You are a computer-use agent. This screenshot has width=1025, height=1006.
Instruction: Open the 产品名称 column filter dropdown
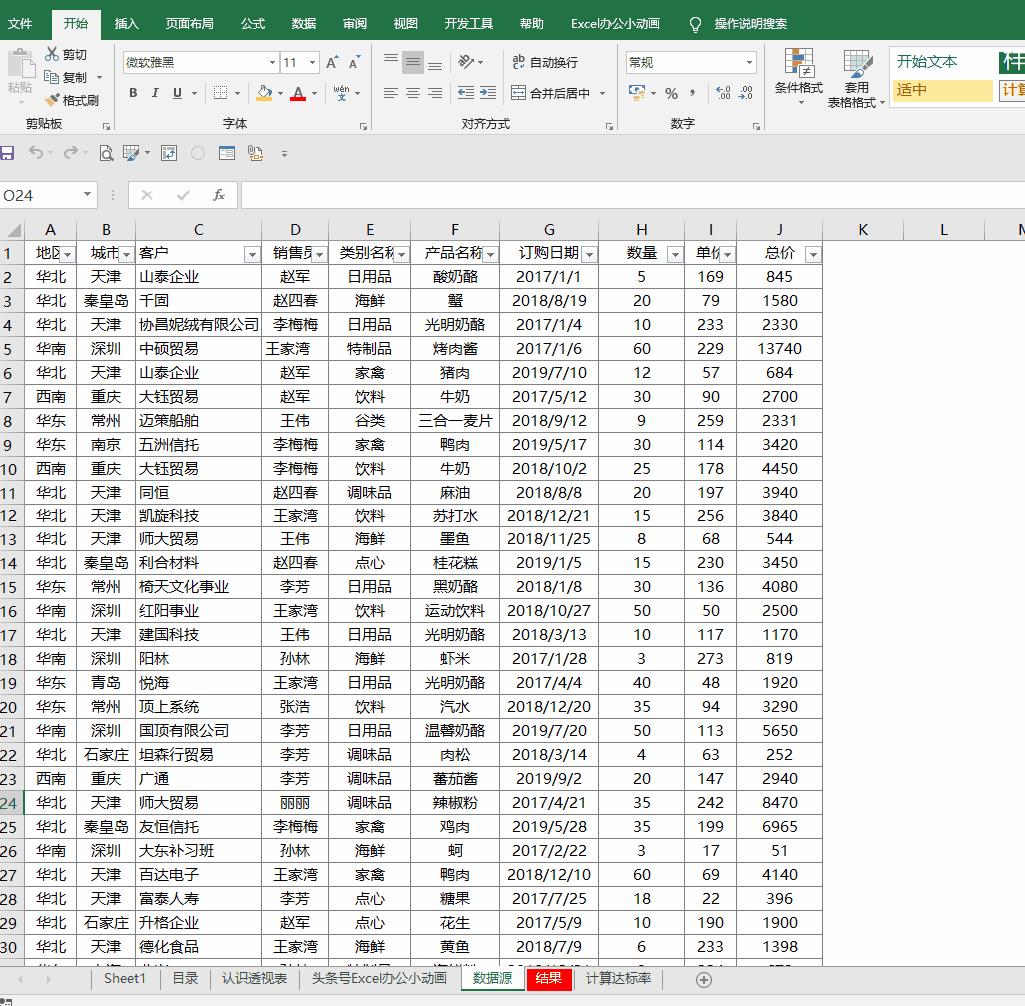tap(490, 254)
